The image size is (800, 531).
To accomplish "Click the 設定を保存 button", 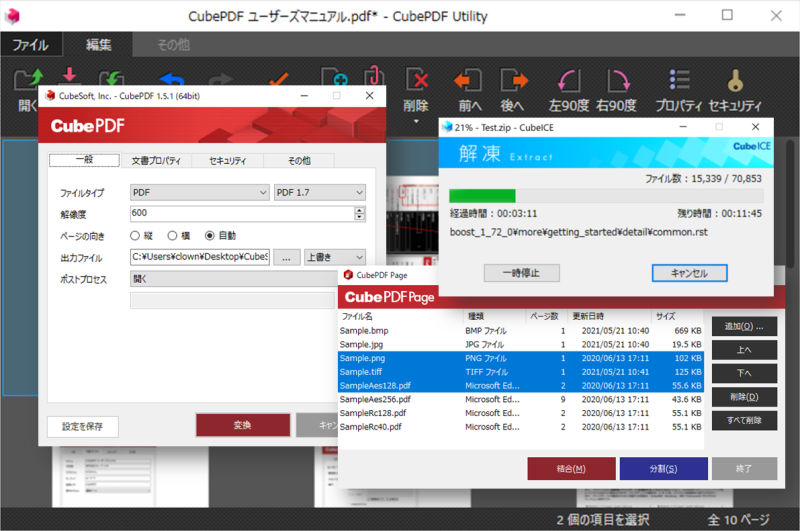I will coord(83,426).
